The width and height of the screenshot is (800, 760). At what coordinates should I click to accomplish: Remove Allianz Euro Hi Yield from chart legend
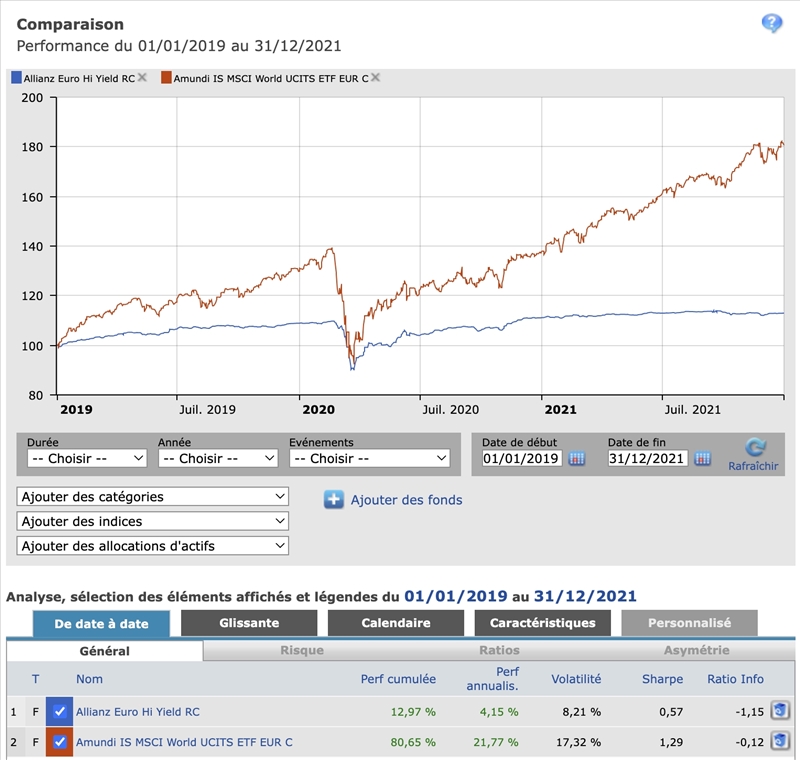click(x=142, y=77)
